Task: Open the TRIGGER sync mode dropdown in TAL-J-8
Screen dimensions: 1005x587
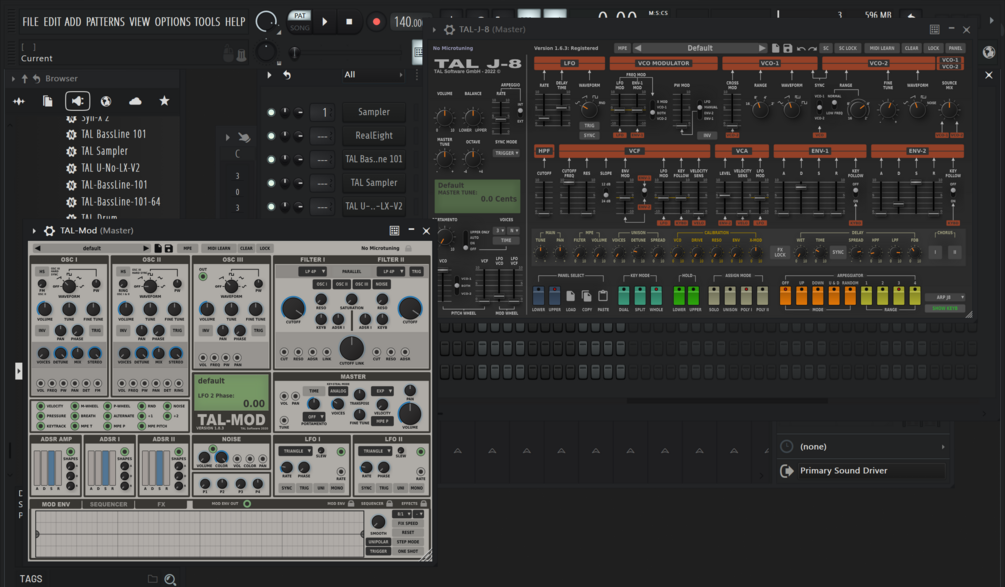Action: 506,153
